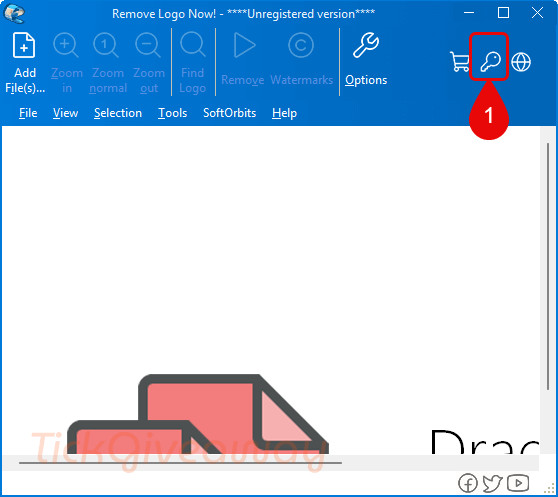Click the globe language icon
This screenshot has width=558, height=497.
521,62
